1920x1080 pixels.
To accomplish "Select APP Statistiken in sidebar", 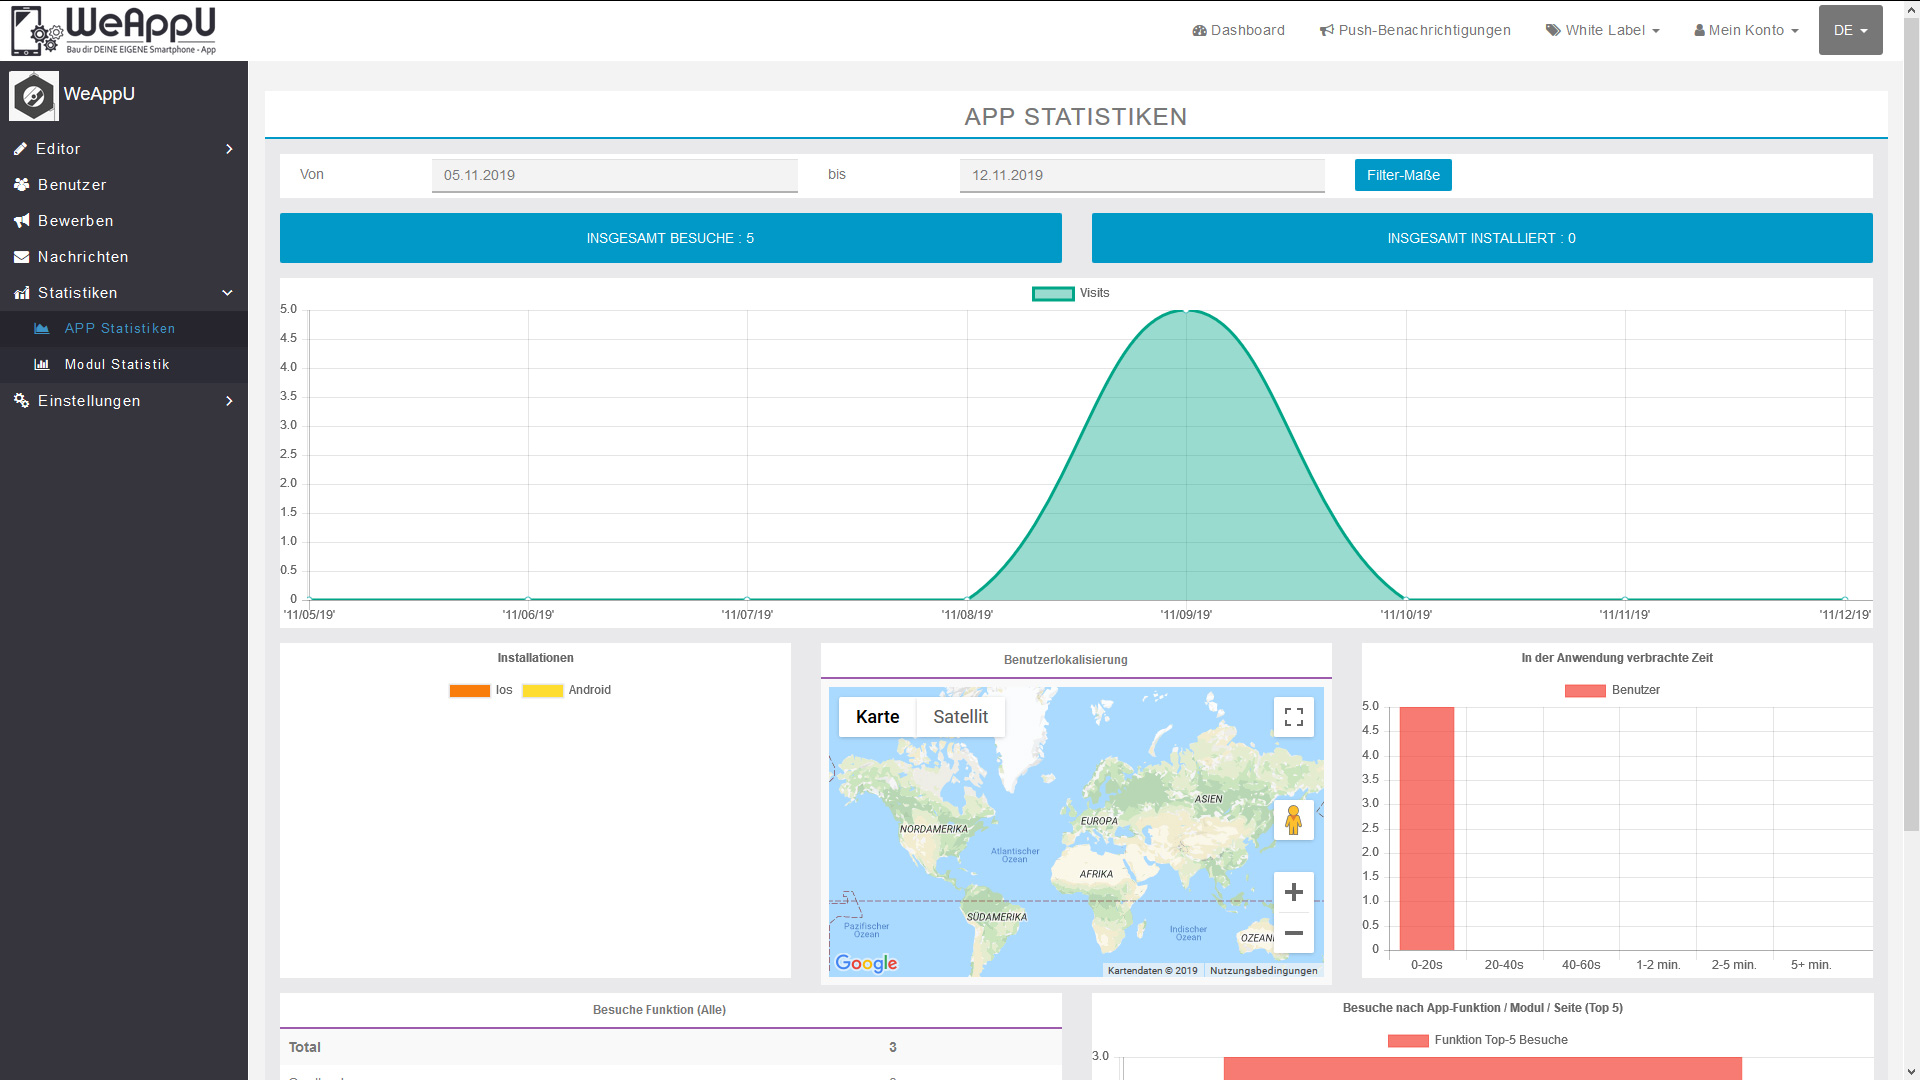I will pos(124,329).
